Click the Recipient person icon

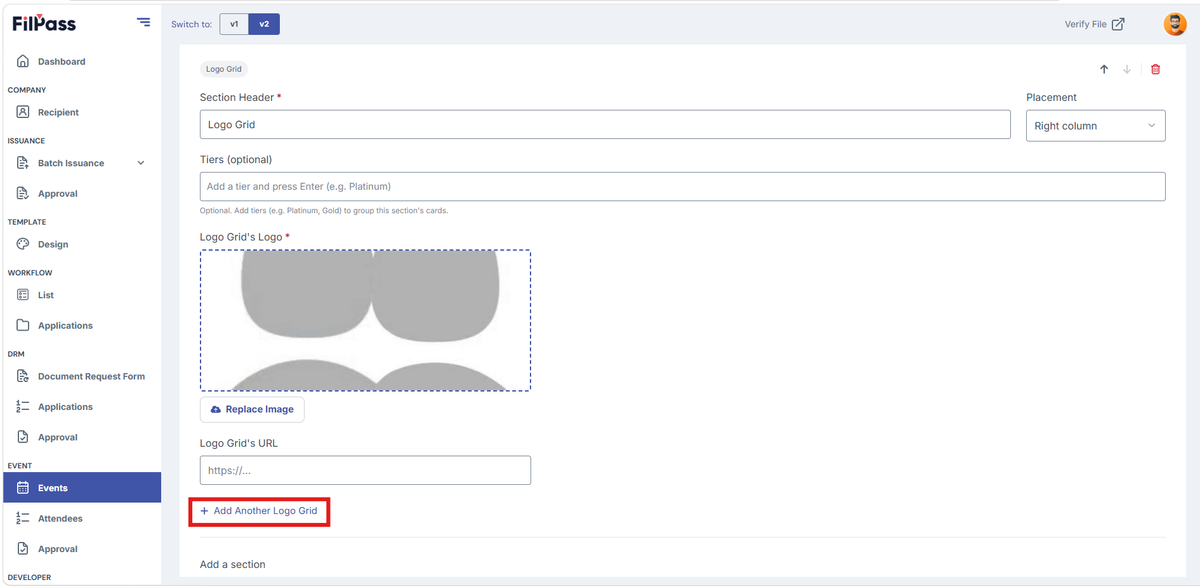(23, 113)
